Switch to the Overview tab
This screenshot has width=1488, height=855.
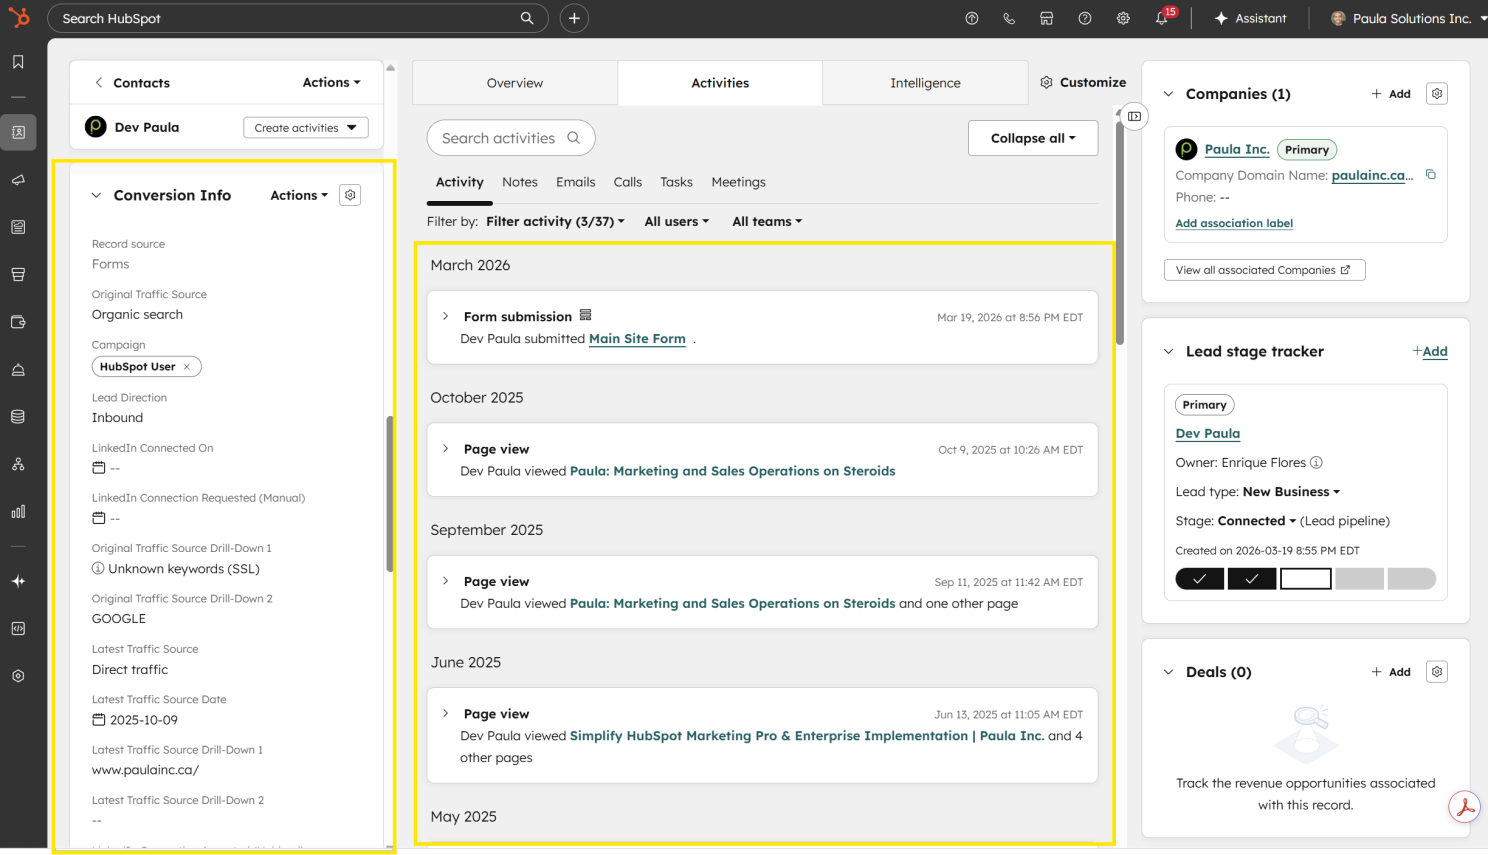[x=515, y=83]
